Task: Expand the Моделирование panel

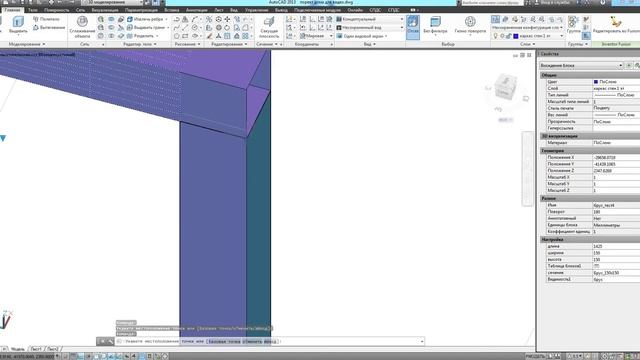Action: point(27,44)
